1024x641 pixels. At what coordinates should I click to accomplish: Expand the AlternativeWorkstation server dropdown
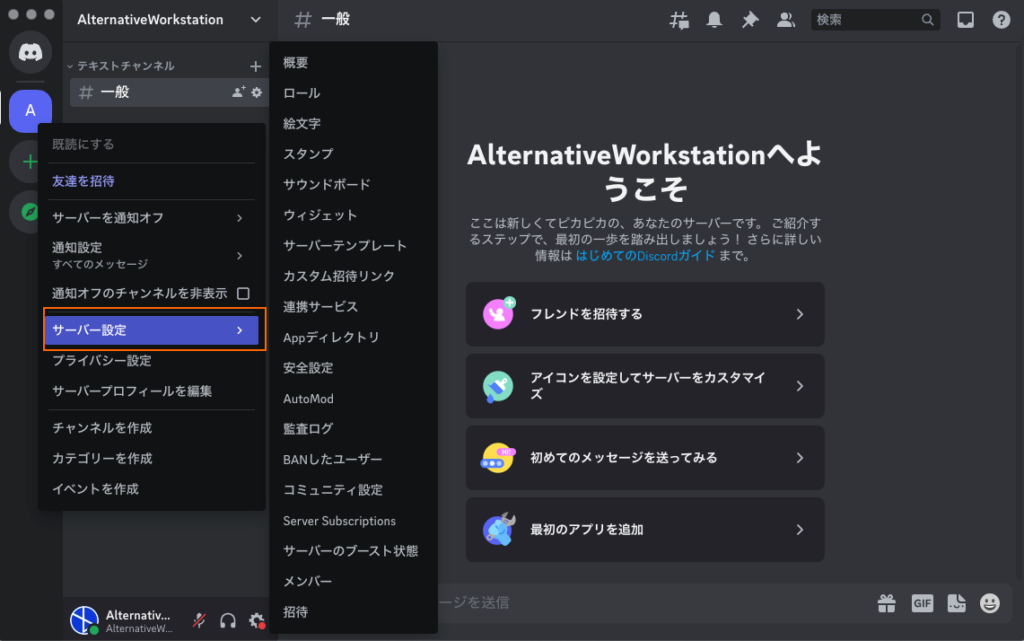click(x=255, y=20)
